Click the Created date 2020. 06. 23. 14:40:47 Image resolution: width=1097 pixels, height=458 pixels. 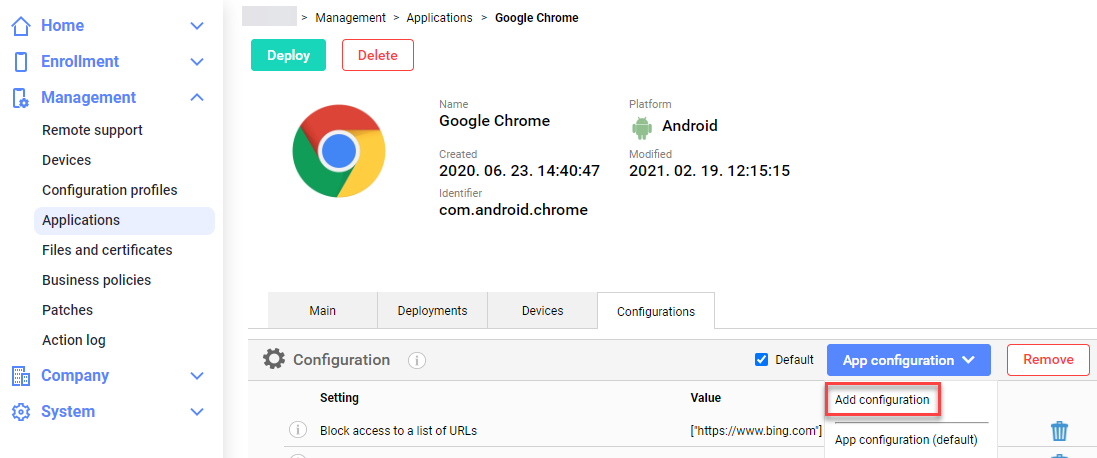tap(519, 171)
